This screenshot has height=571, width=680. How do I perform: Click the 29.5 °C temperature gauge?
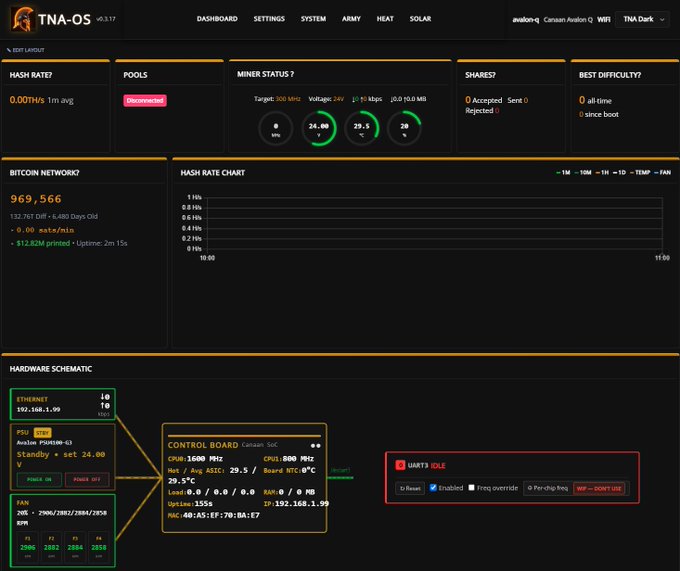(361, 128)
